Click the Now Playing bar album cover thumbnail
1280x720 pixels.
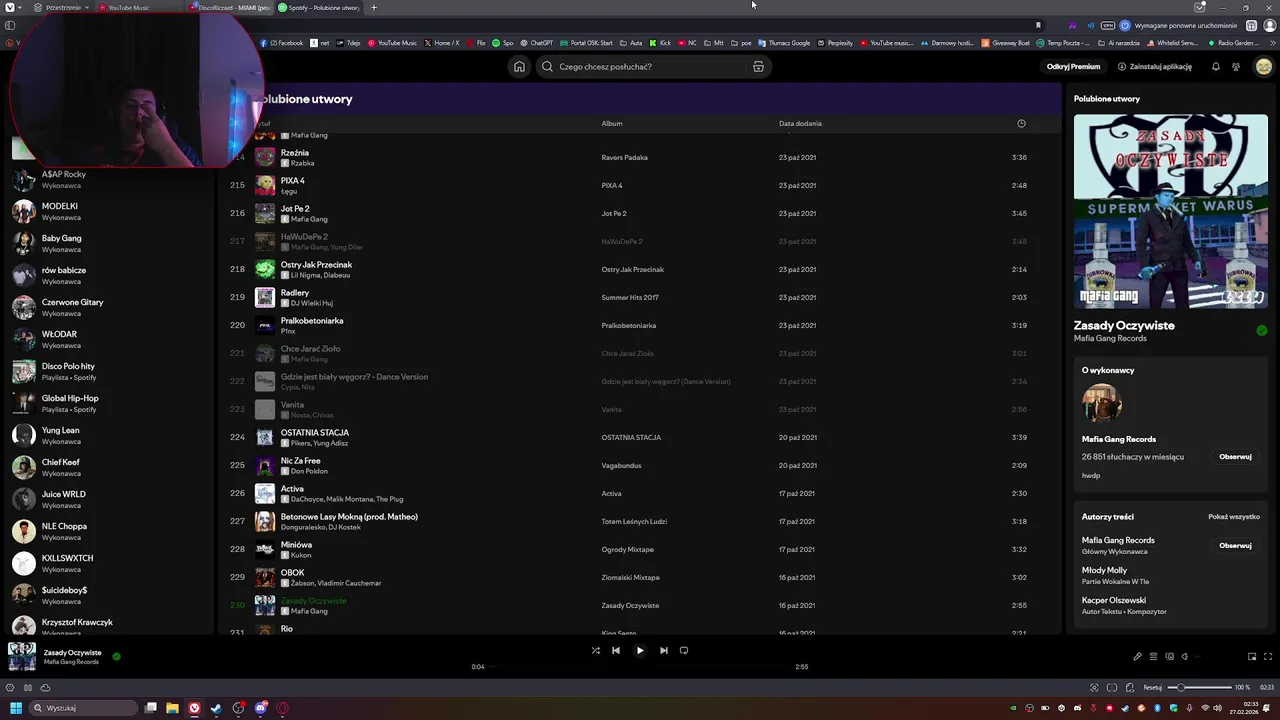pyautogui.click(x=22, y=656)
